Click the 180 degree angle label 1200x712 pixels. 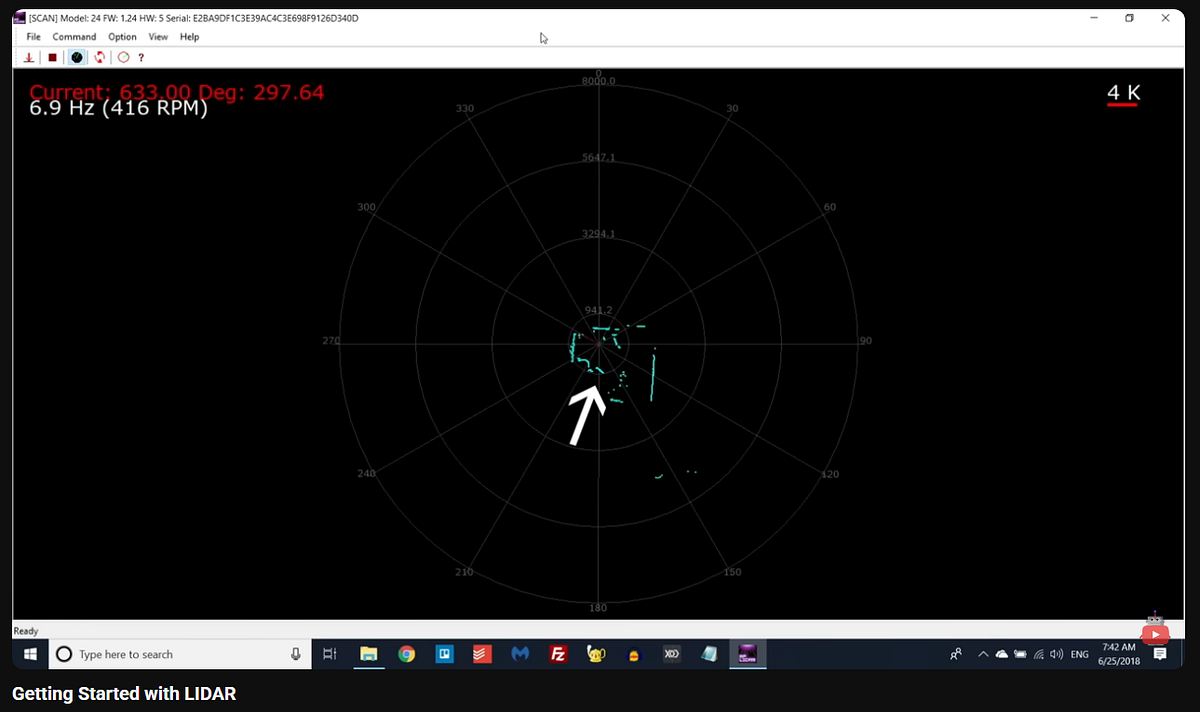pos(598,608)
